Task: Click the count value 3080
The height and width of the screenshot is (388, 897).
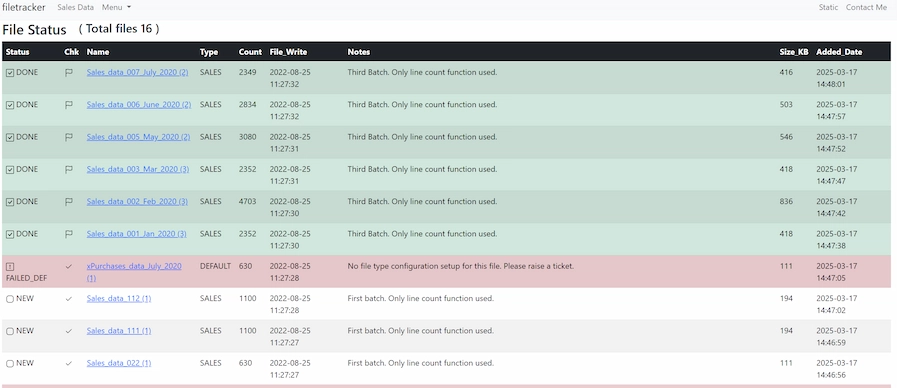Action: (248, 137)
